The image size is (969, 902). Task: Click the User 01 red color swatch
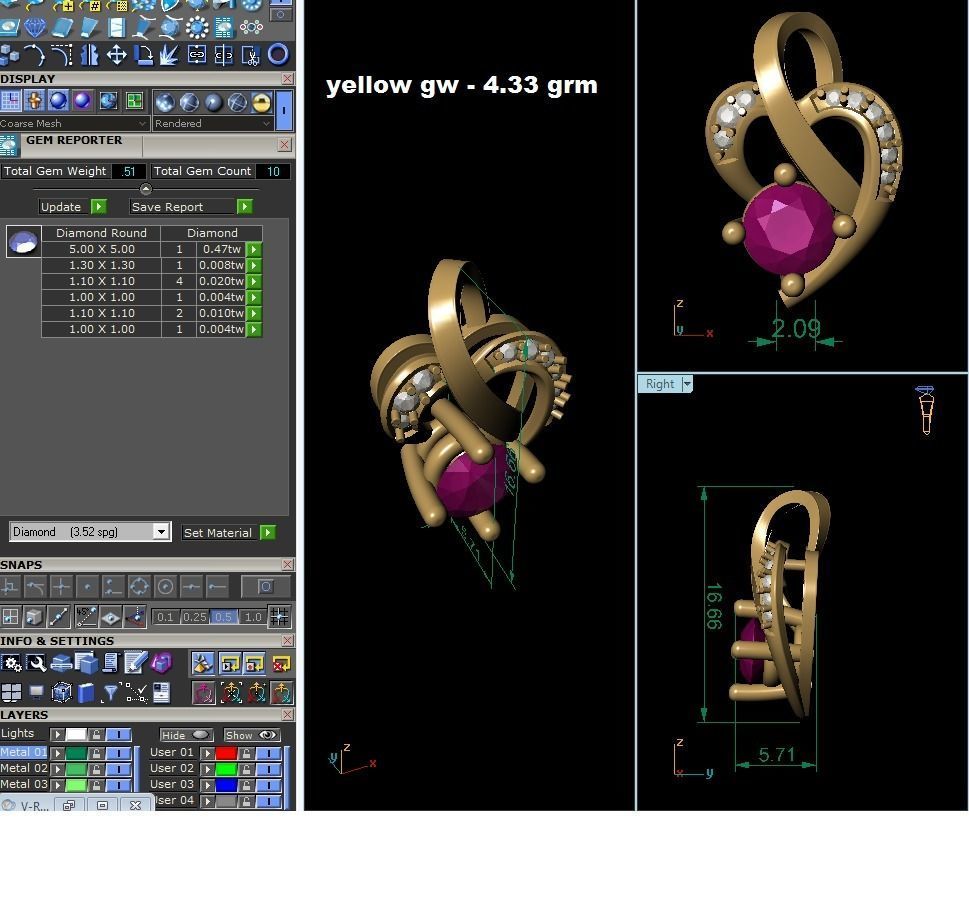(x=226, y=753)
